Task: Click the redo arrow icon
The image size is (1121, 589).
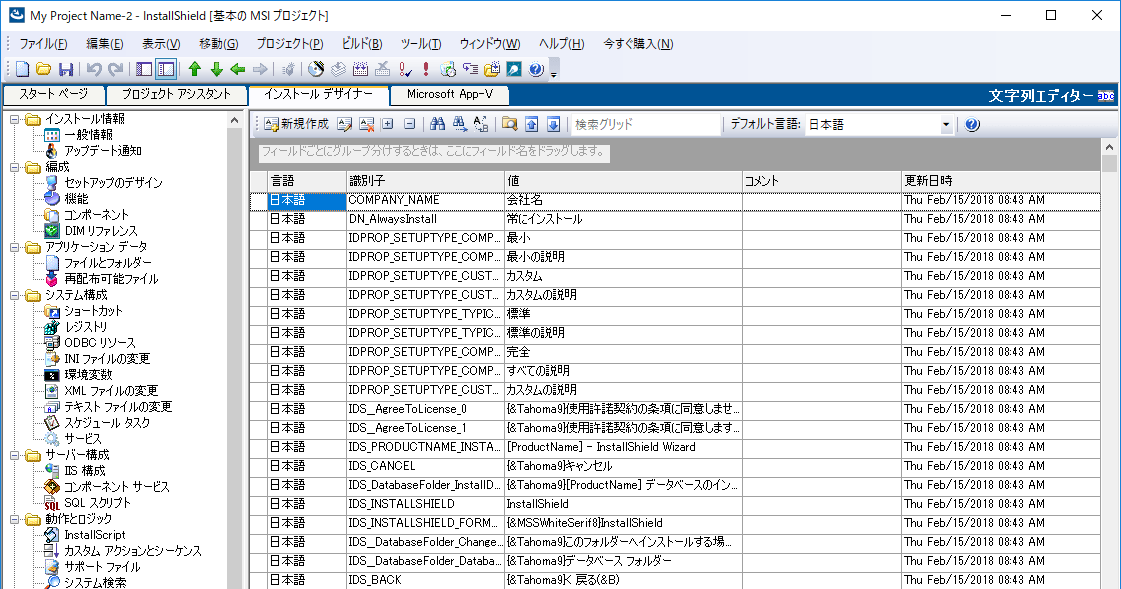Action: 115,68
